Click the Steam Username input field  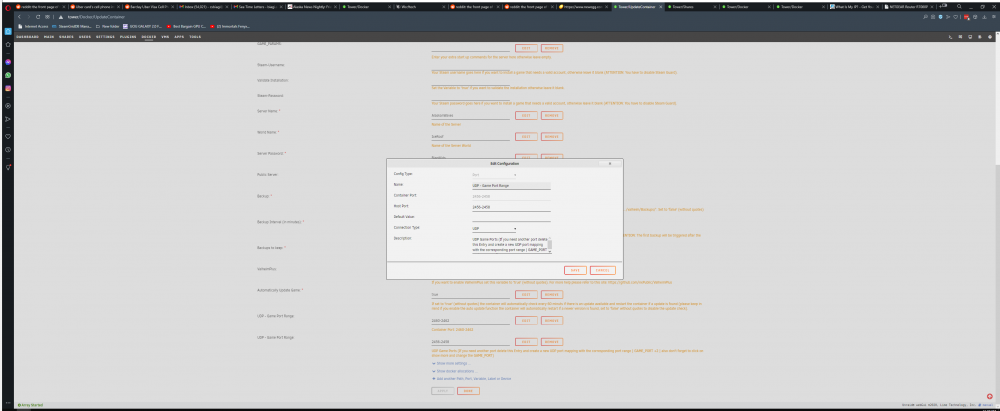[471, 67]
